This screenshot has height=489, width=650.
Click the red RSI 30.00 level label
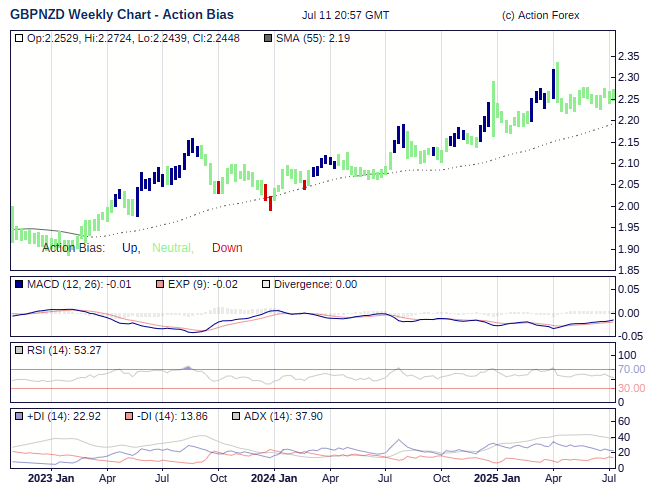point(631,388)
